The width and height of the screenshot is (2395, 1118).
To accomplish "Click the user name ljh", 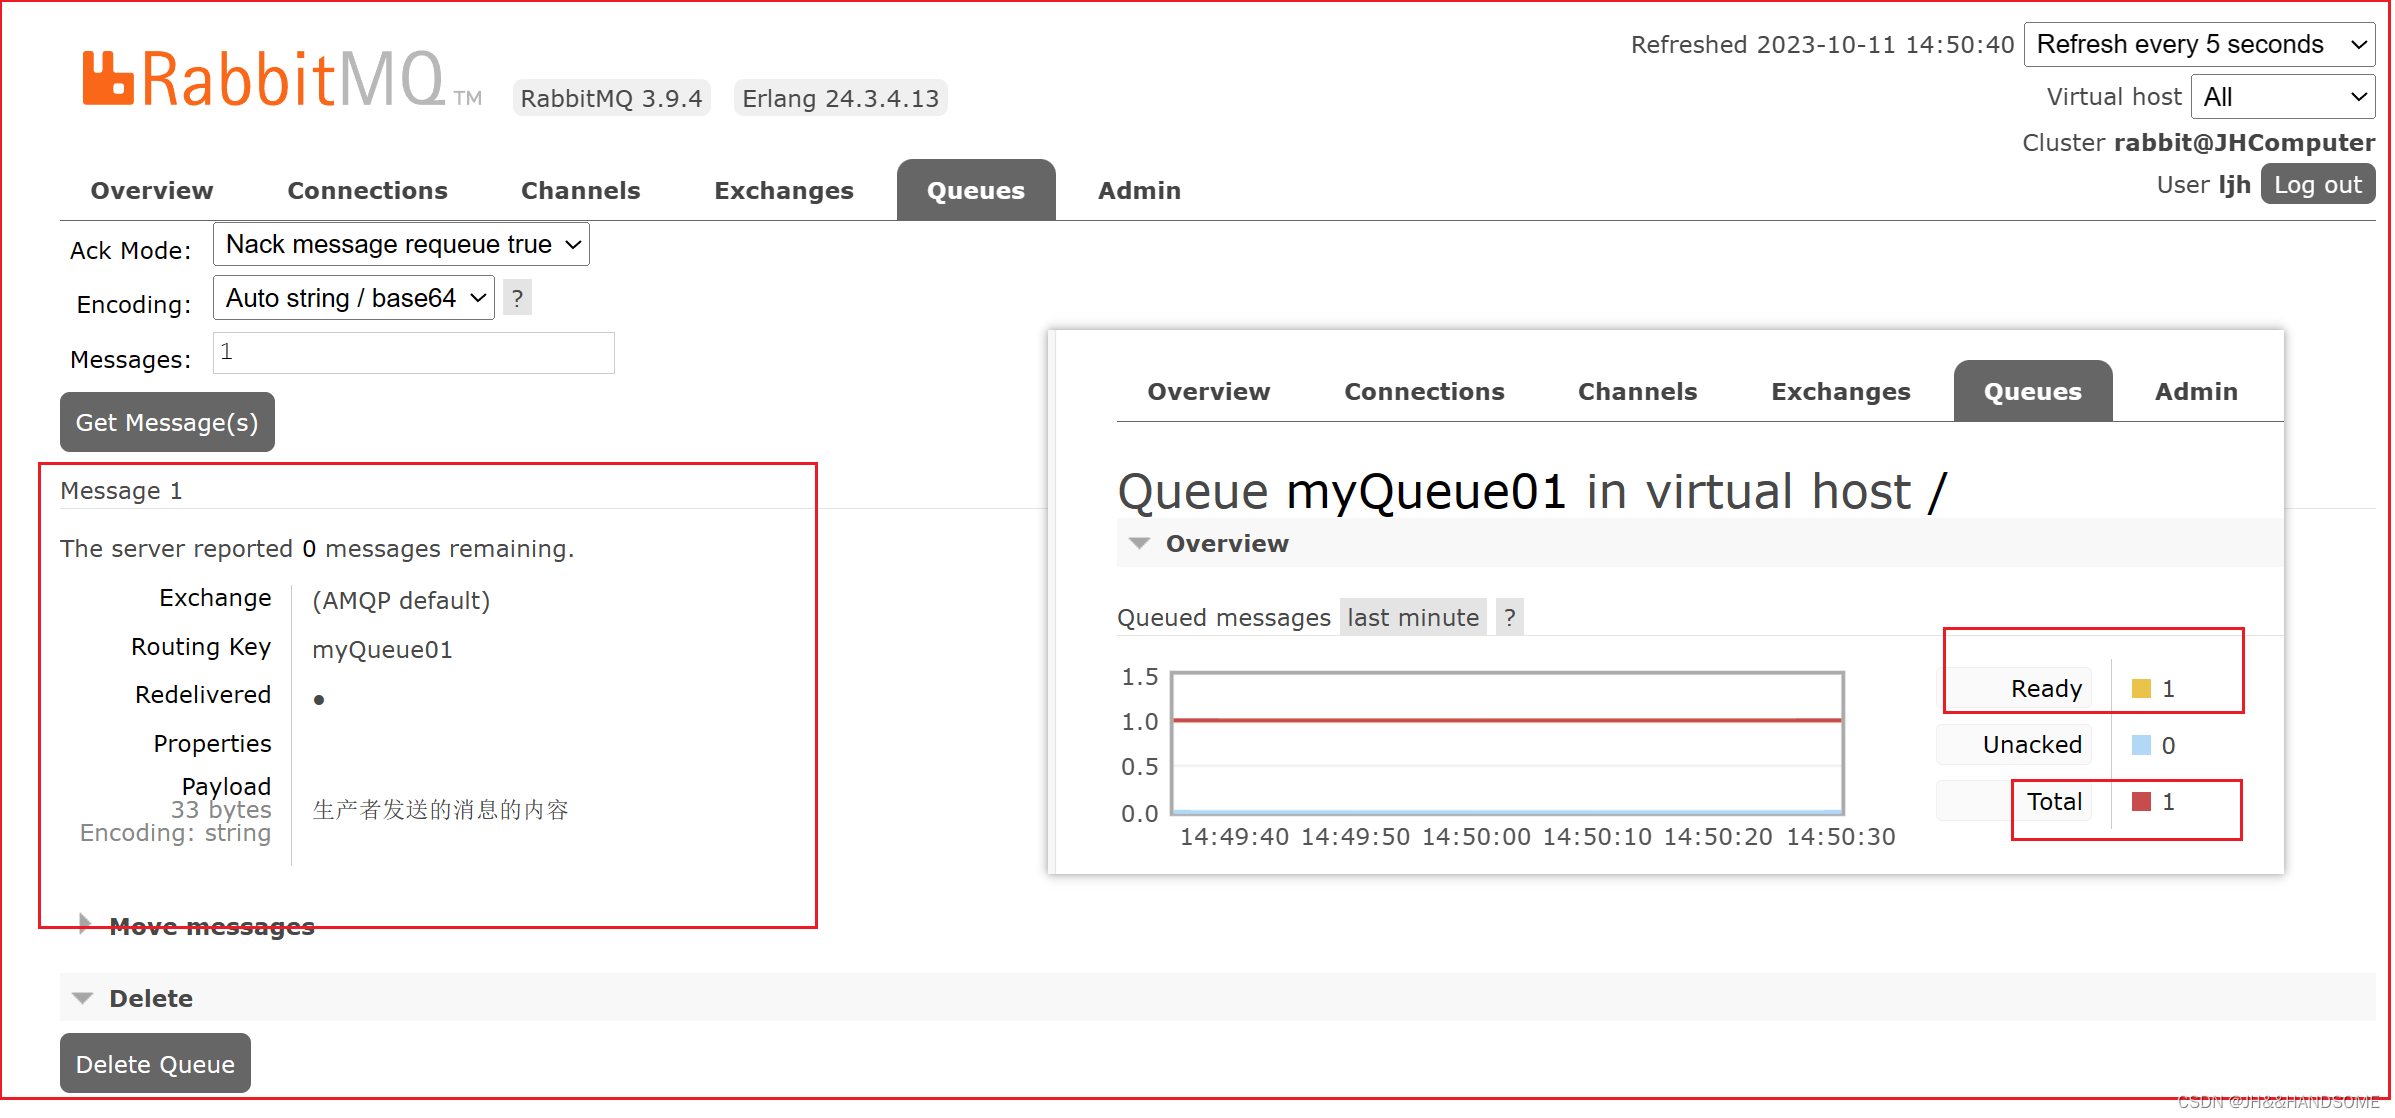I will [x=2234, y=185].
